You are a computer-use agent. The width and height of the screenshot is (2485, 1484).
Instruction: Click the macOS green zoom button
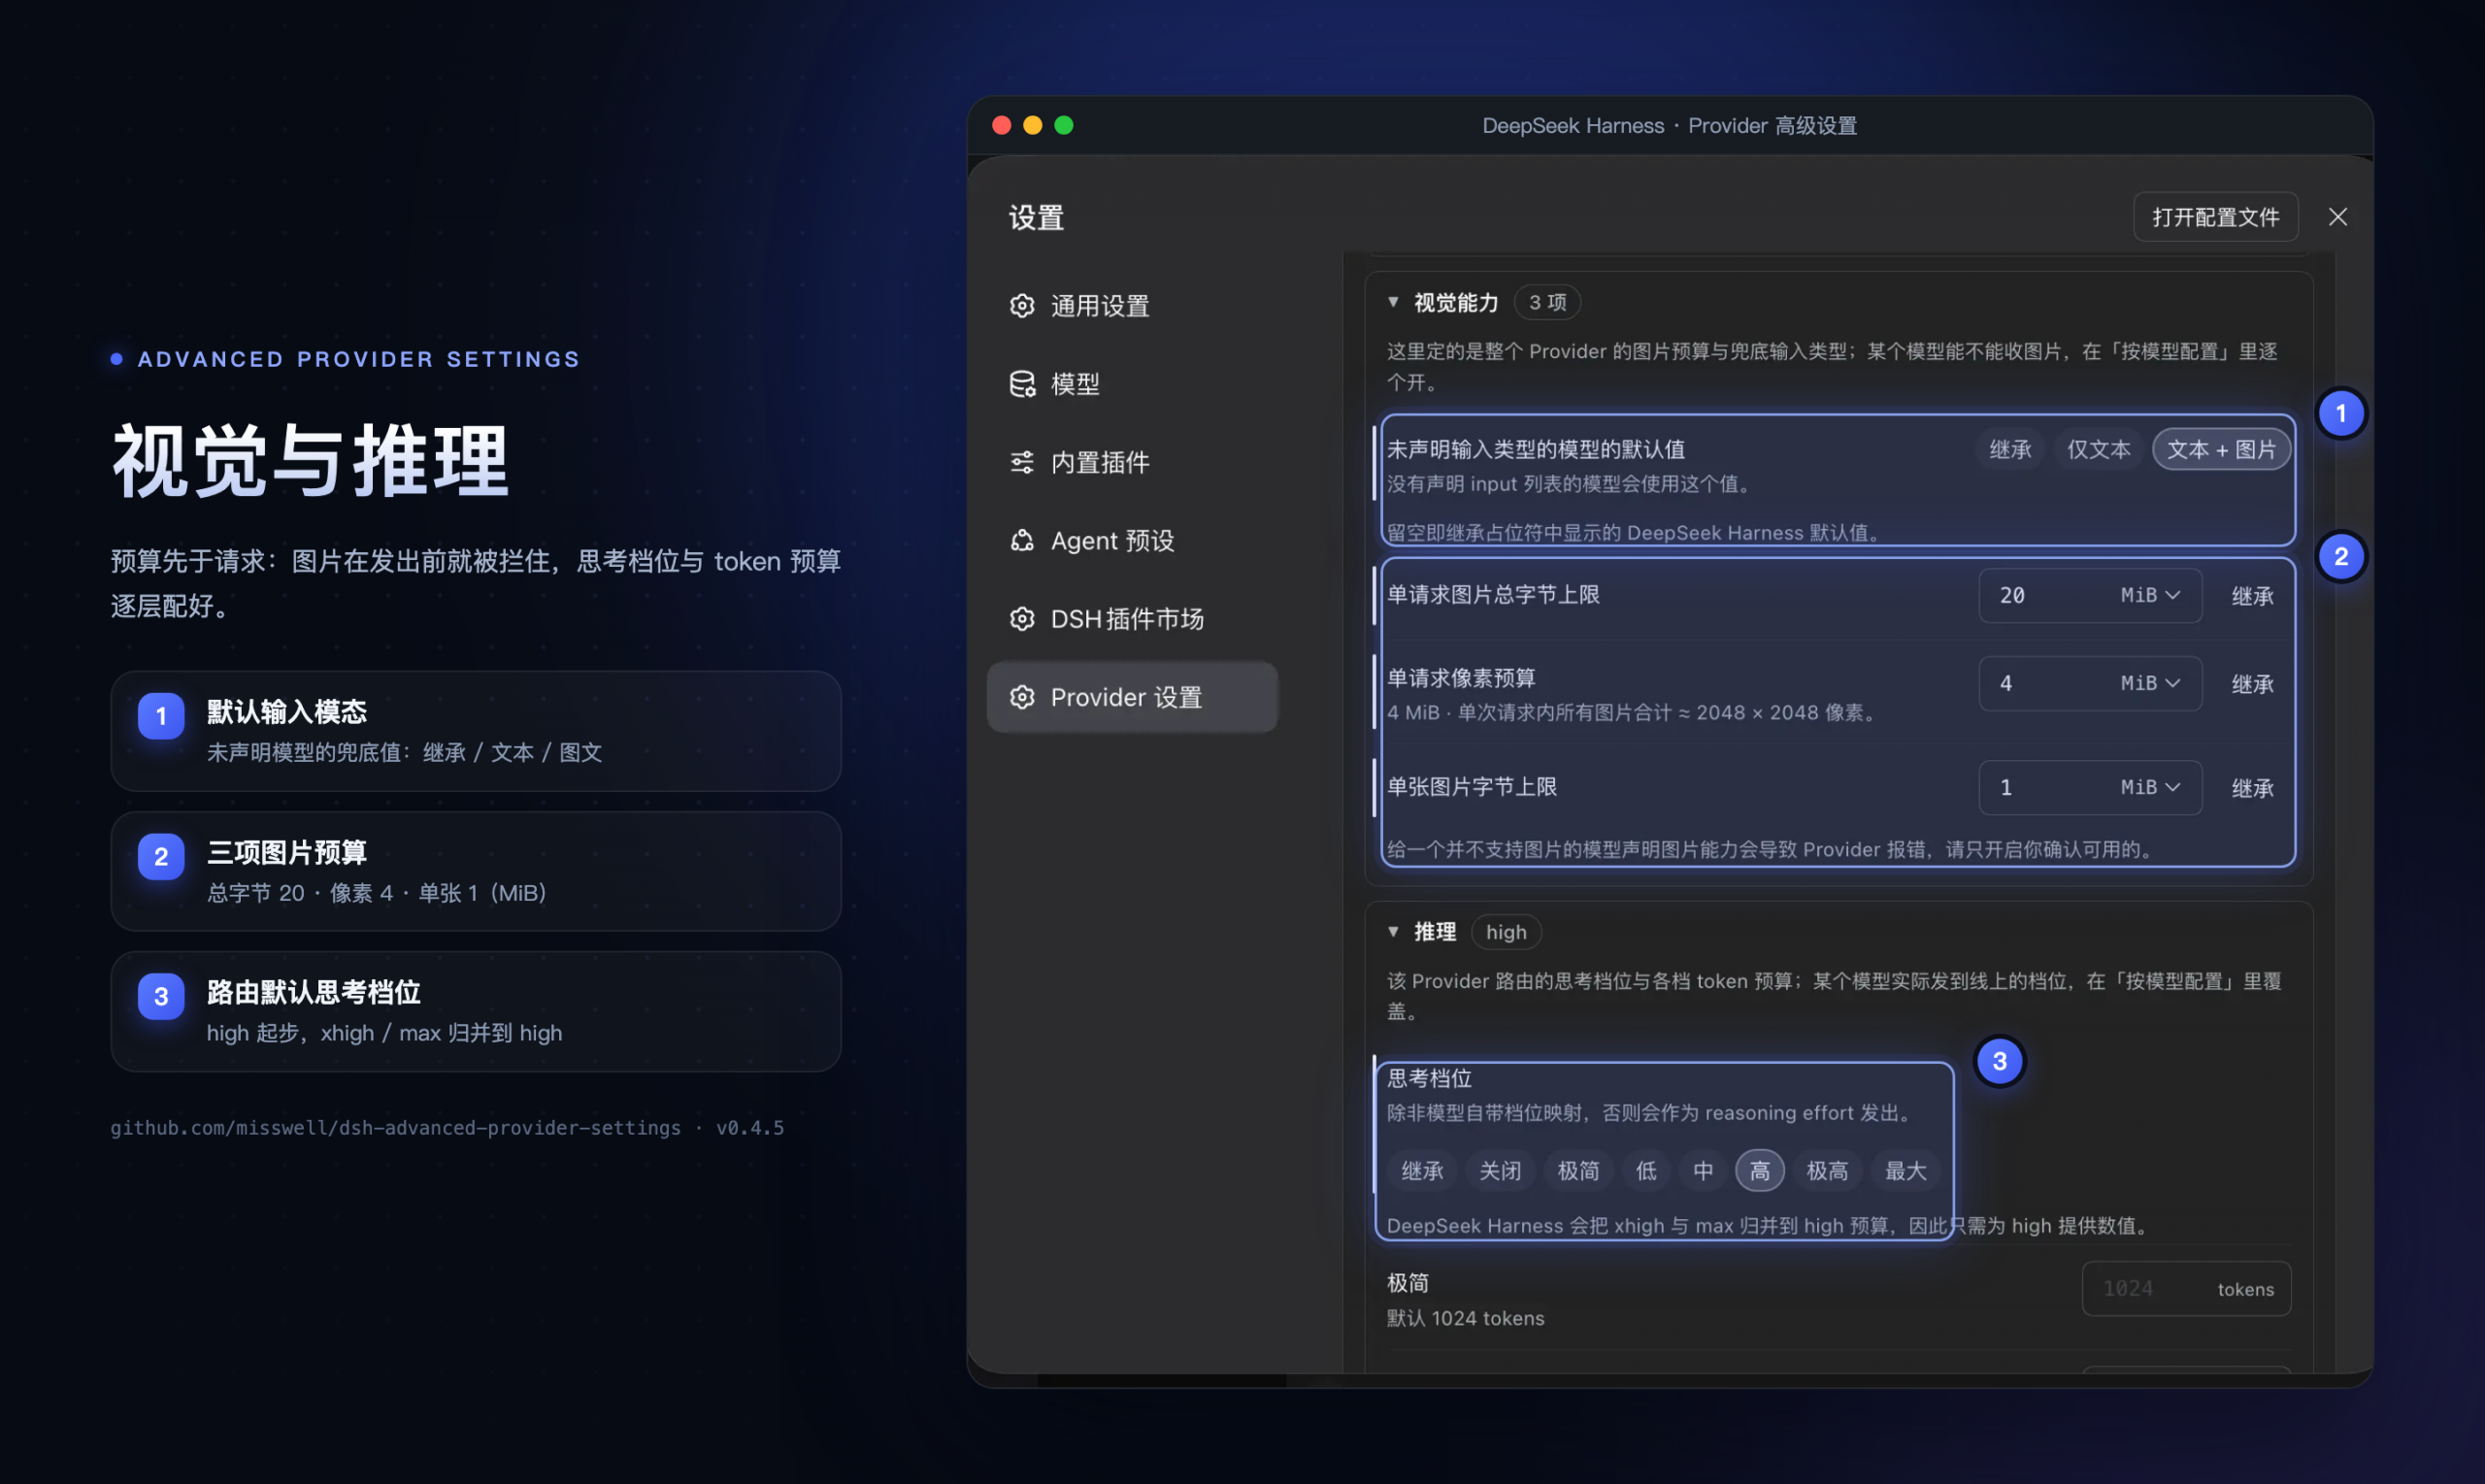pyautogui.click(x=1064, y=125)
